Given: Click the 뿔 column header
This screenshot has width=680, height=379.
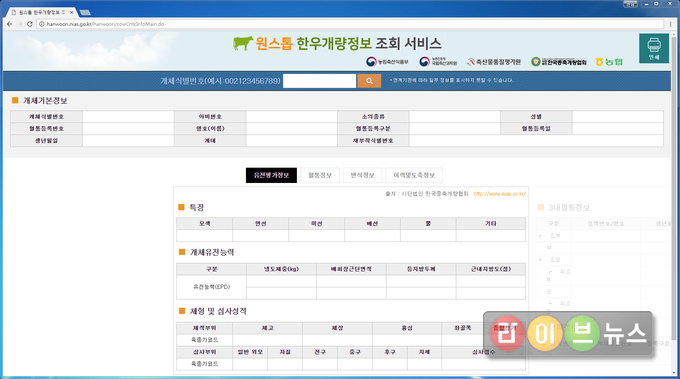Looking at the screenshot, I should tap(428, 224).
